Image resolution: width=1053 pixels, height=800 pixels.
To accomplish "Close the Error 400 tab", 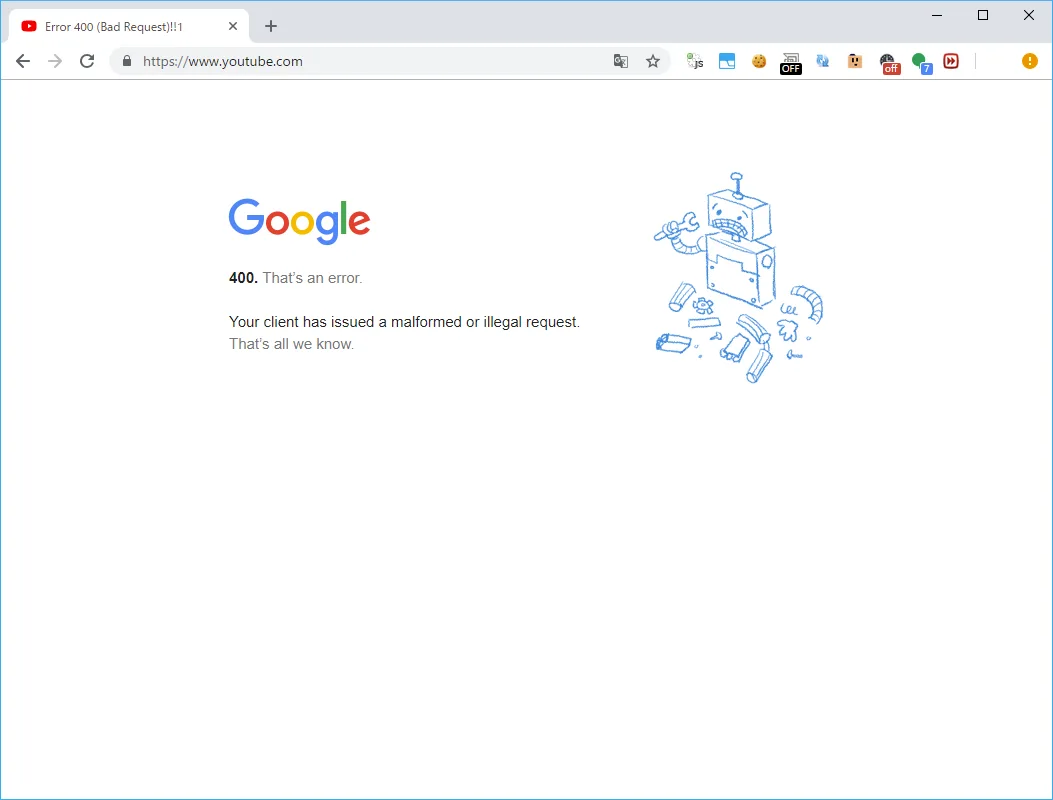I will [233, 27].
